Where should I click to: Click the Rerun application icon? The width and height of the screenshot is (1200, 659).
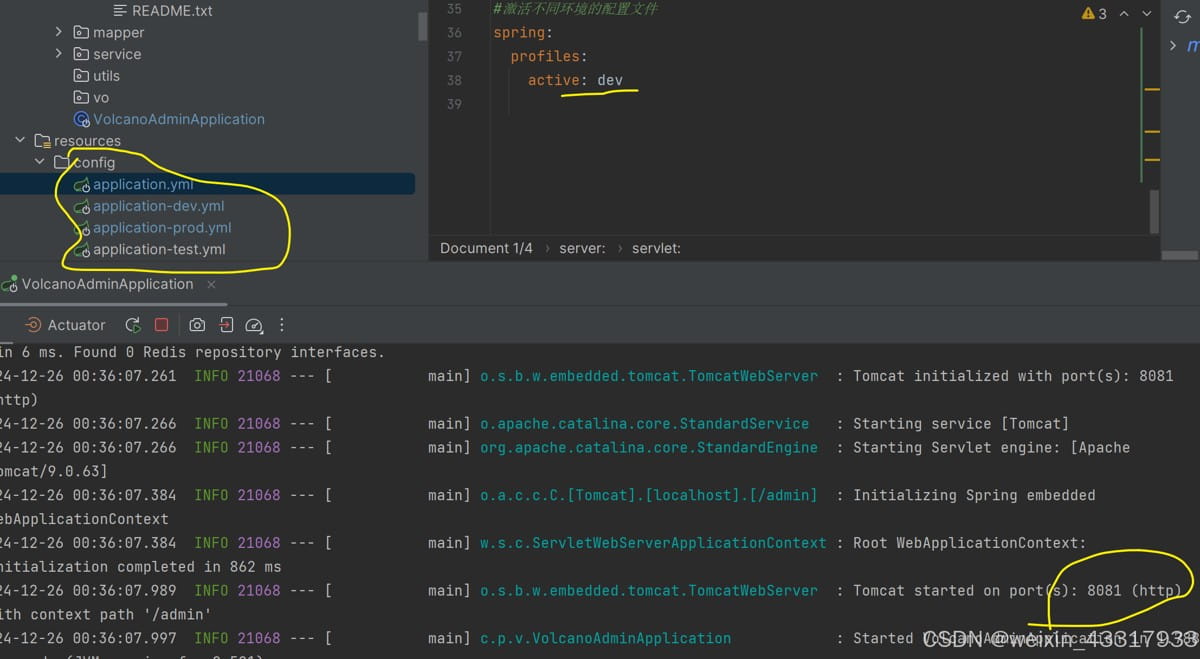click(132, 325)
